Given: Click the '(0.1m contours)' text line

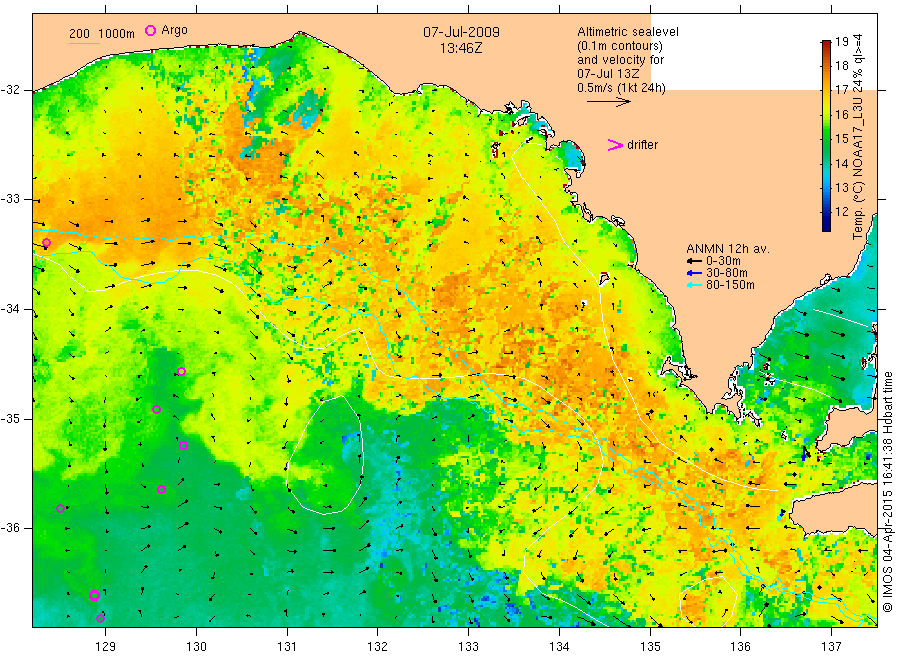Looking at the screenshot, I should pos(620,46).
